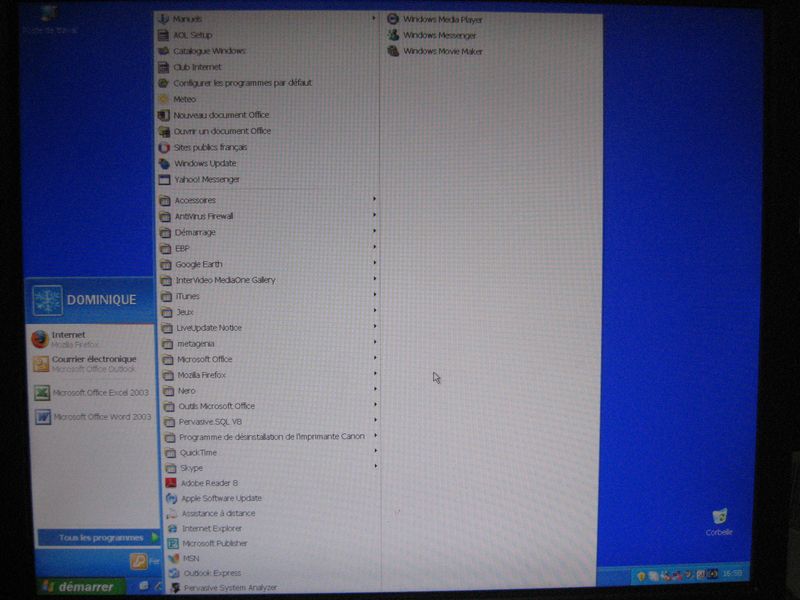Open Assistance à distance
This screenshot has width=800, height=600.
[211, 513]
